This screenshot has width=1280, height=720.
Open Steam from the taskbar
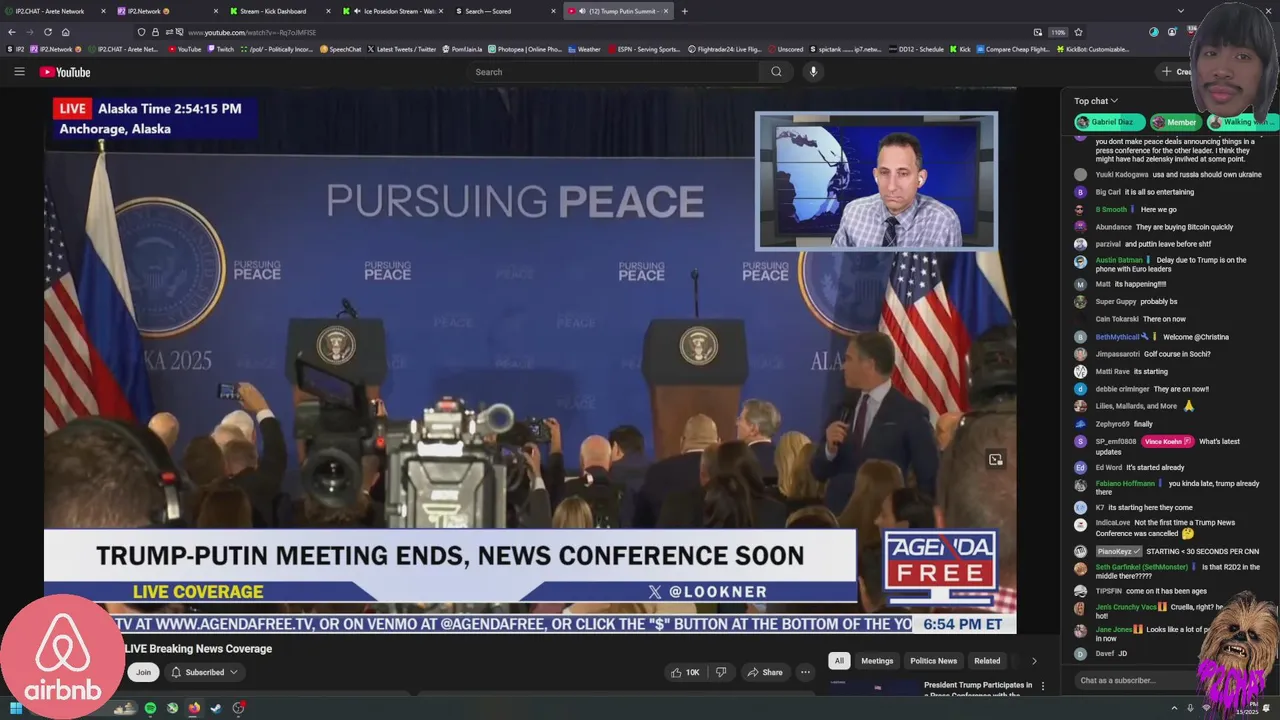216,708
